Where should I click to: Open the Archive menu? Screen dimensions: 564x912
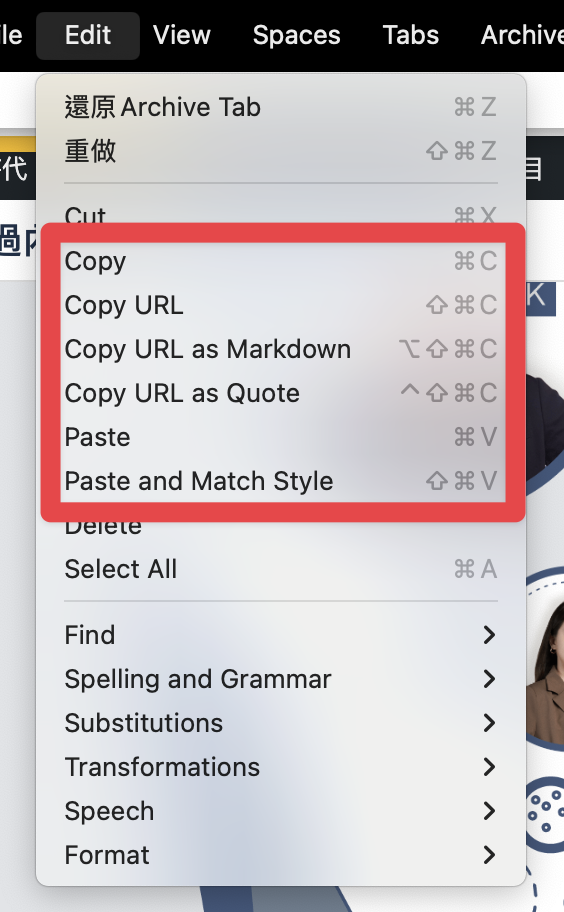click(x=522, y=35)
